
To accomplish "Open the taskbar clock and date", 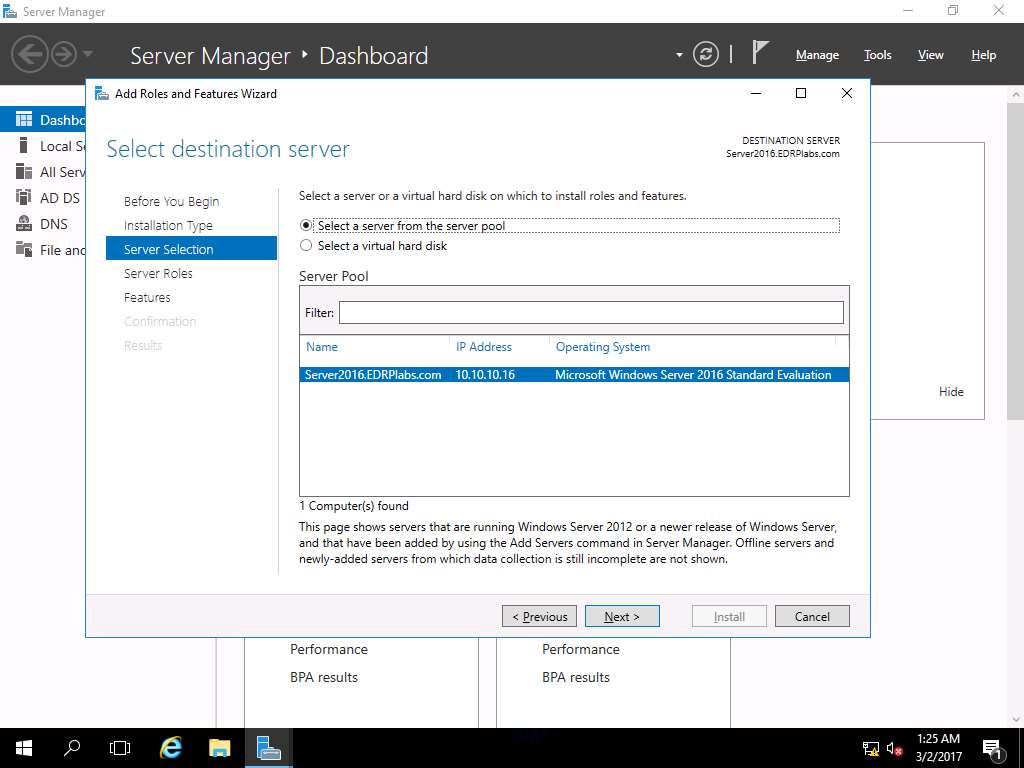I will [938, 748].
